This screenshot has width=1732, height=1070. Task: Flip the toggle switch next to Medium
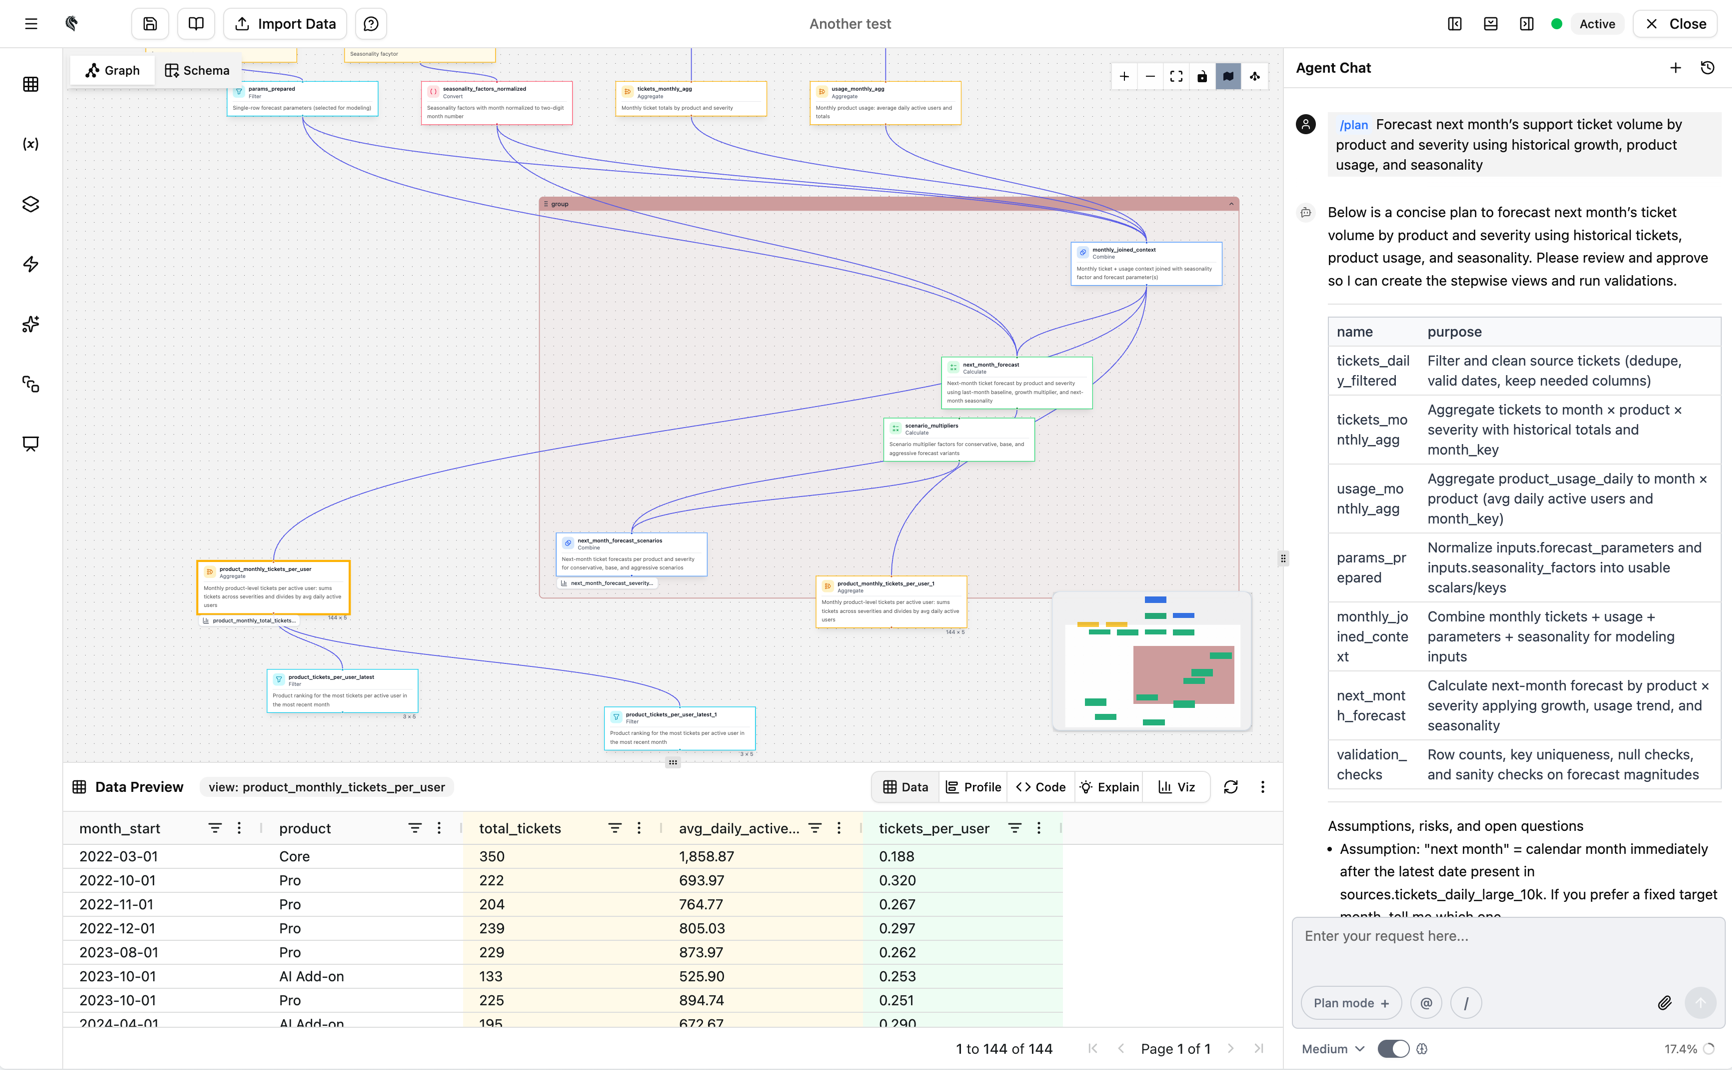coord(1392,1048)
